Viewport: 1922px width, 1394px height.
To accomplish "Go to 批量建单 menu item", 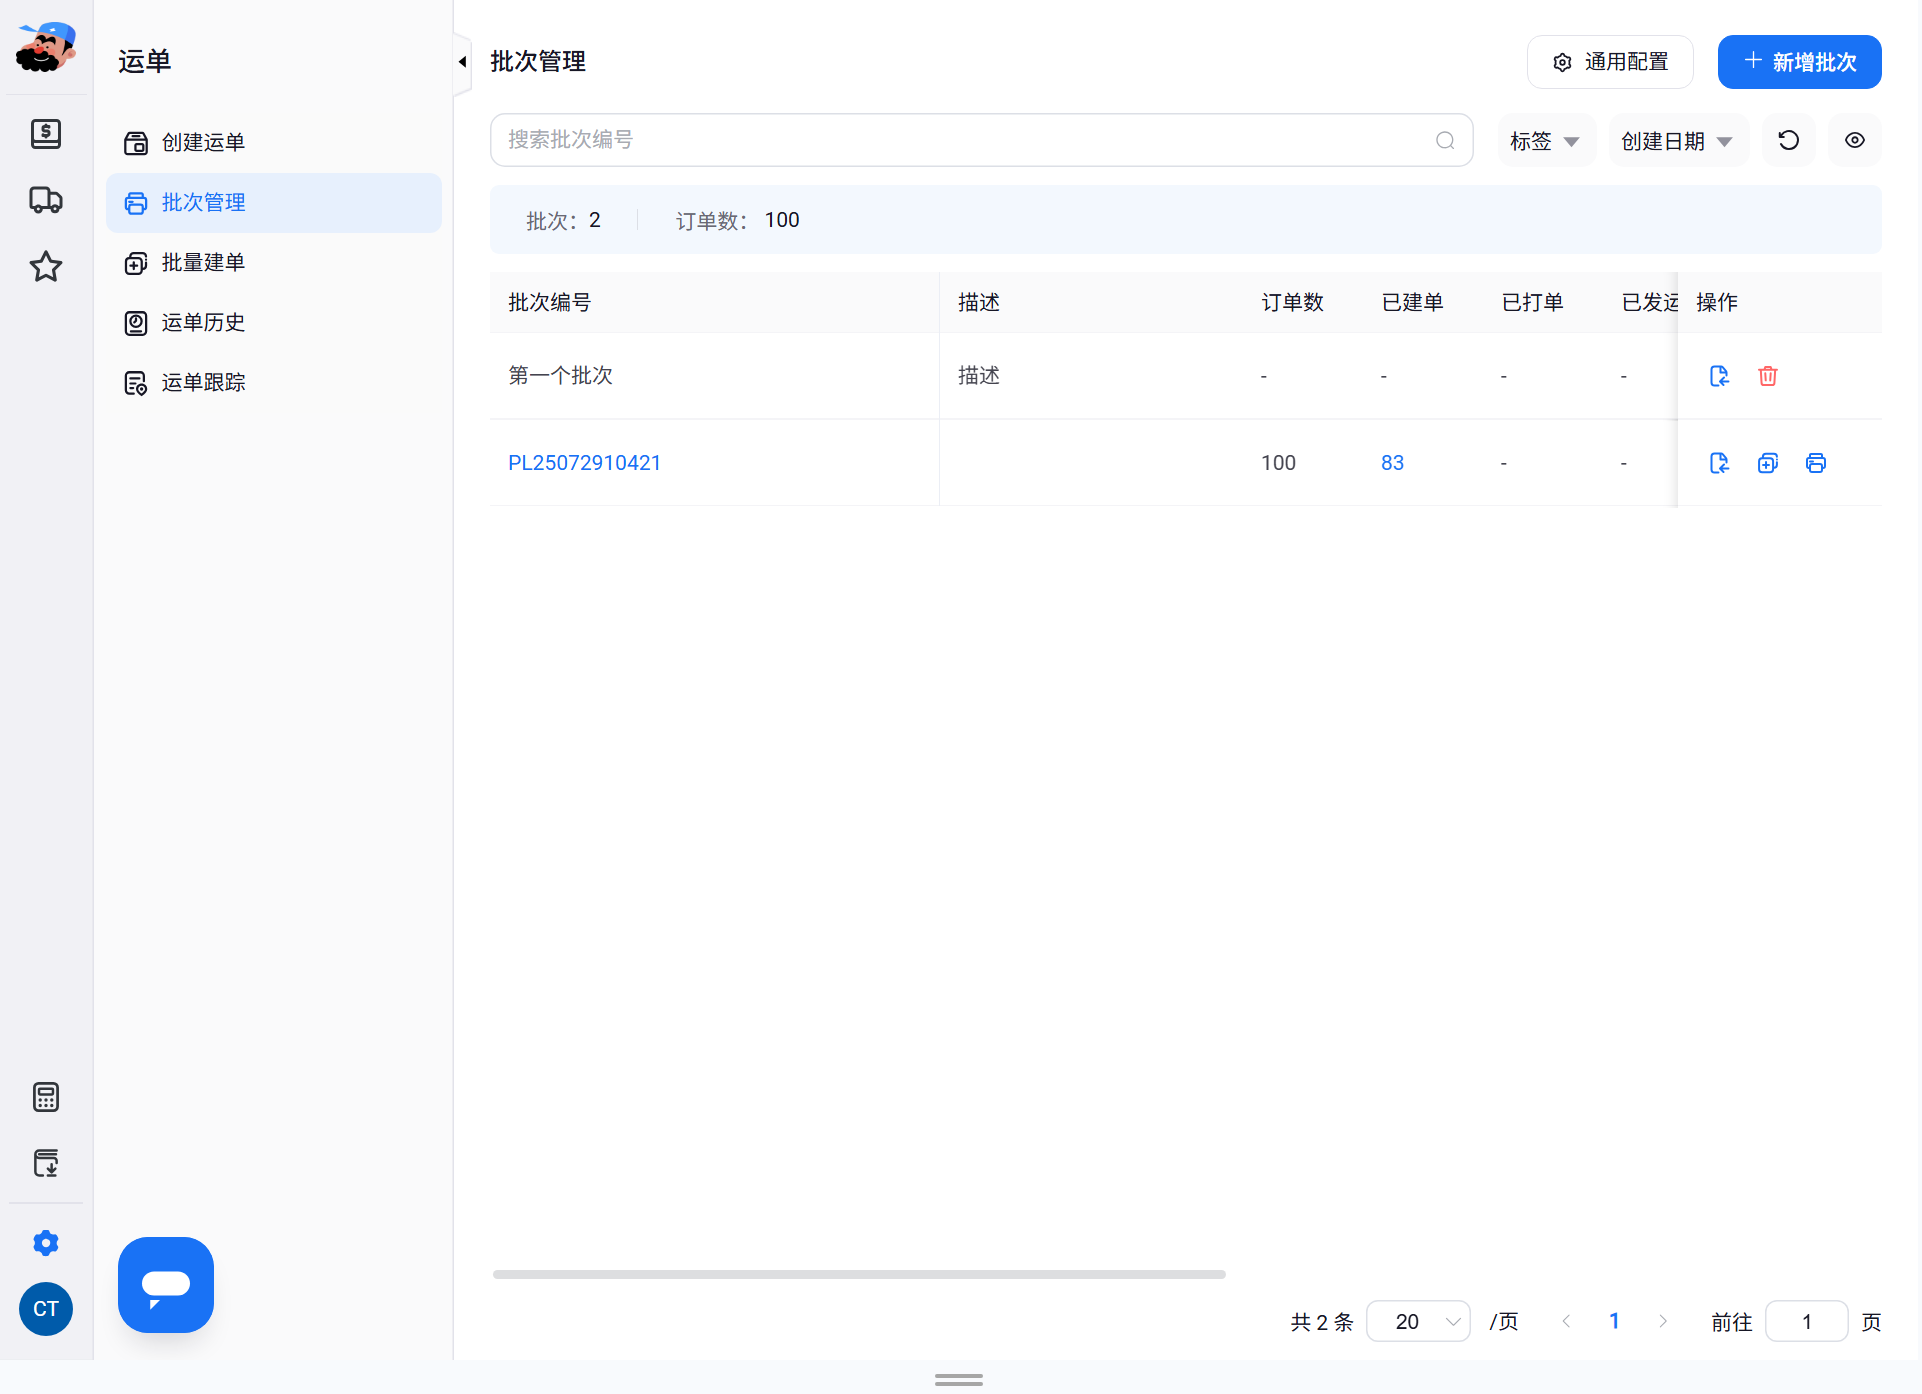I will pyautogui.click(x=274, y=263).
